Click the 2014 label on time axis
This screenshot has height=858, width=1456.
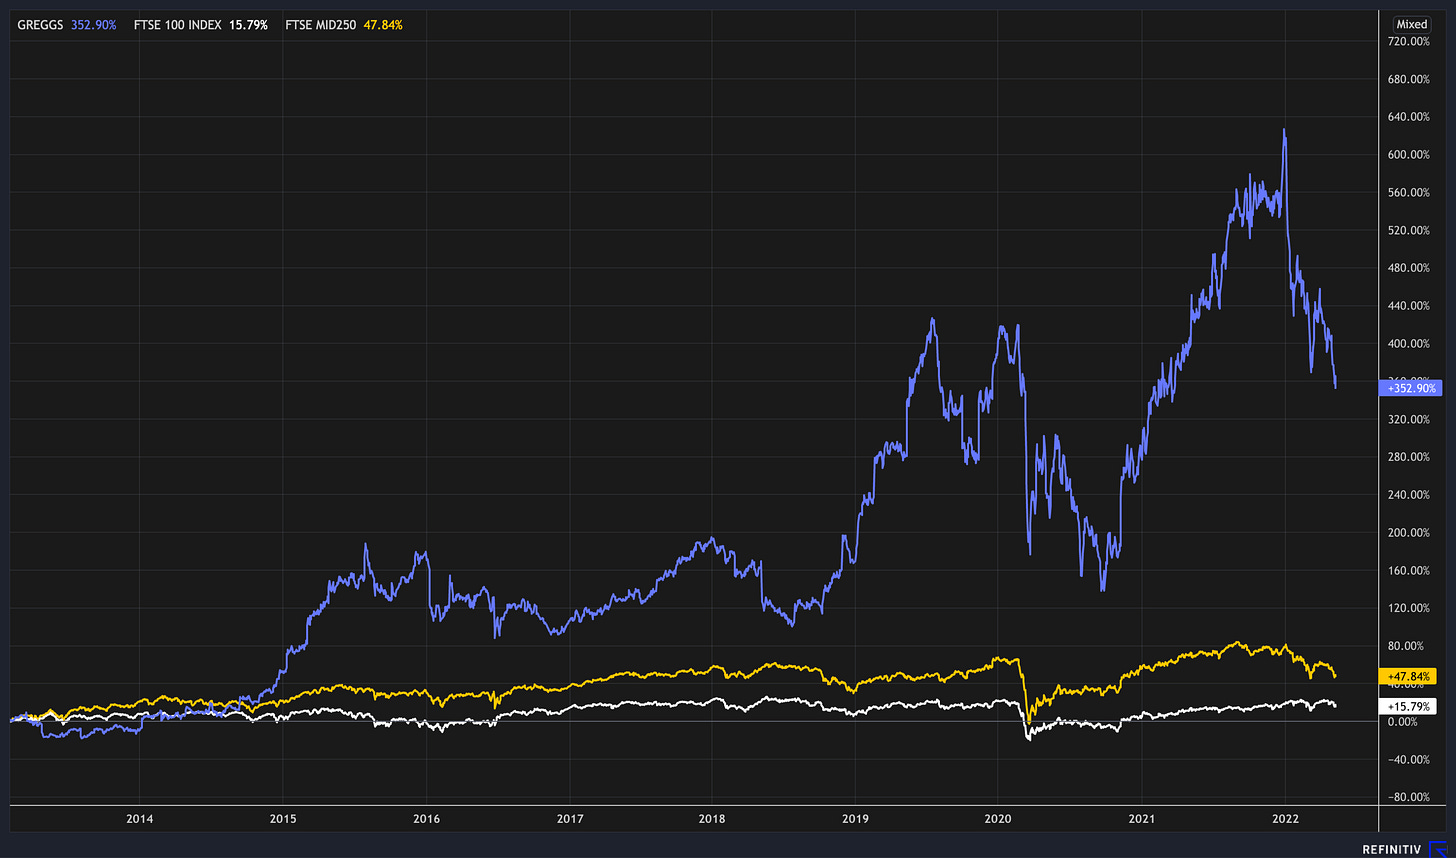pyautogui.click(x=139, y=817)
